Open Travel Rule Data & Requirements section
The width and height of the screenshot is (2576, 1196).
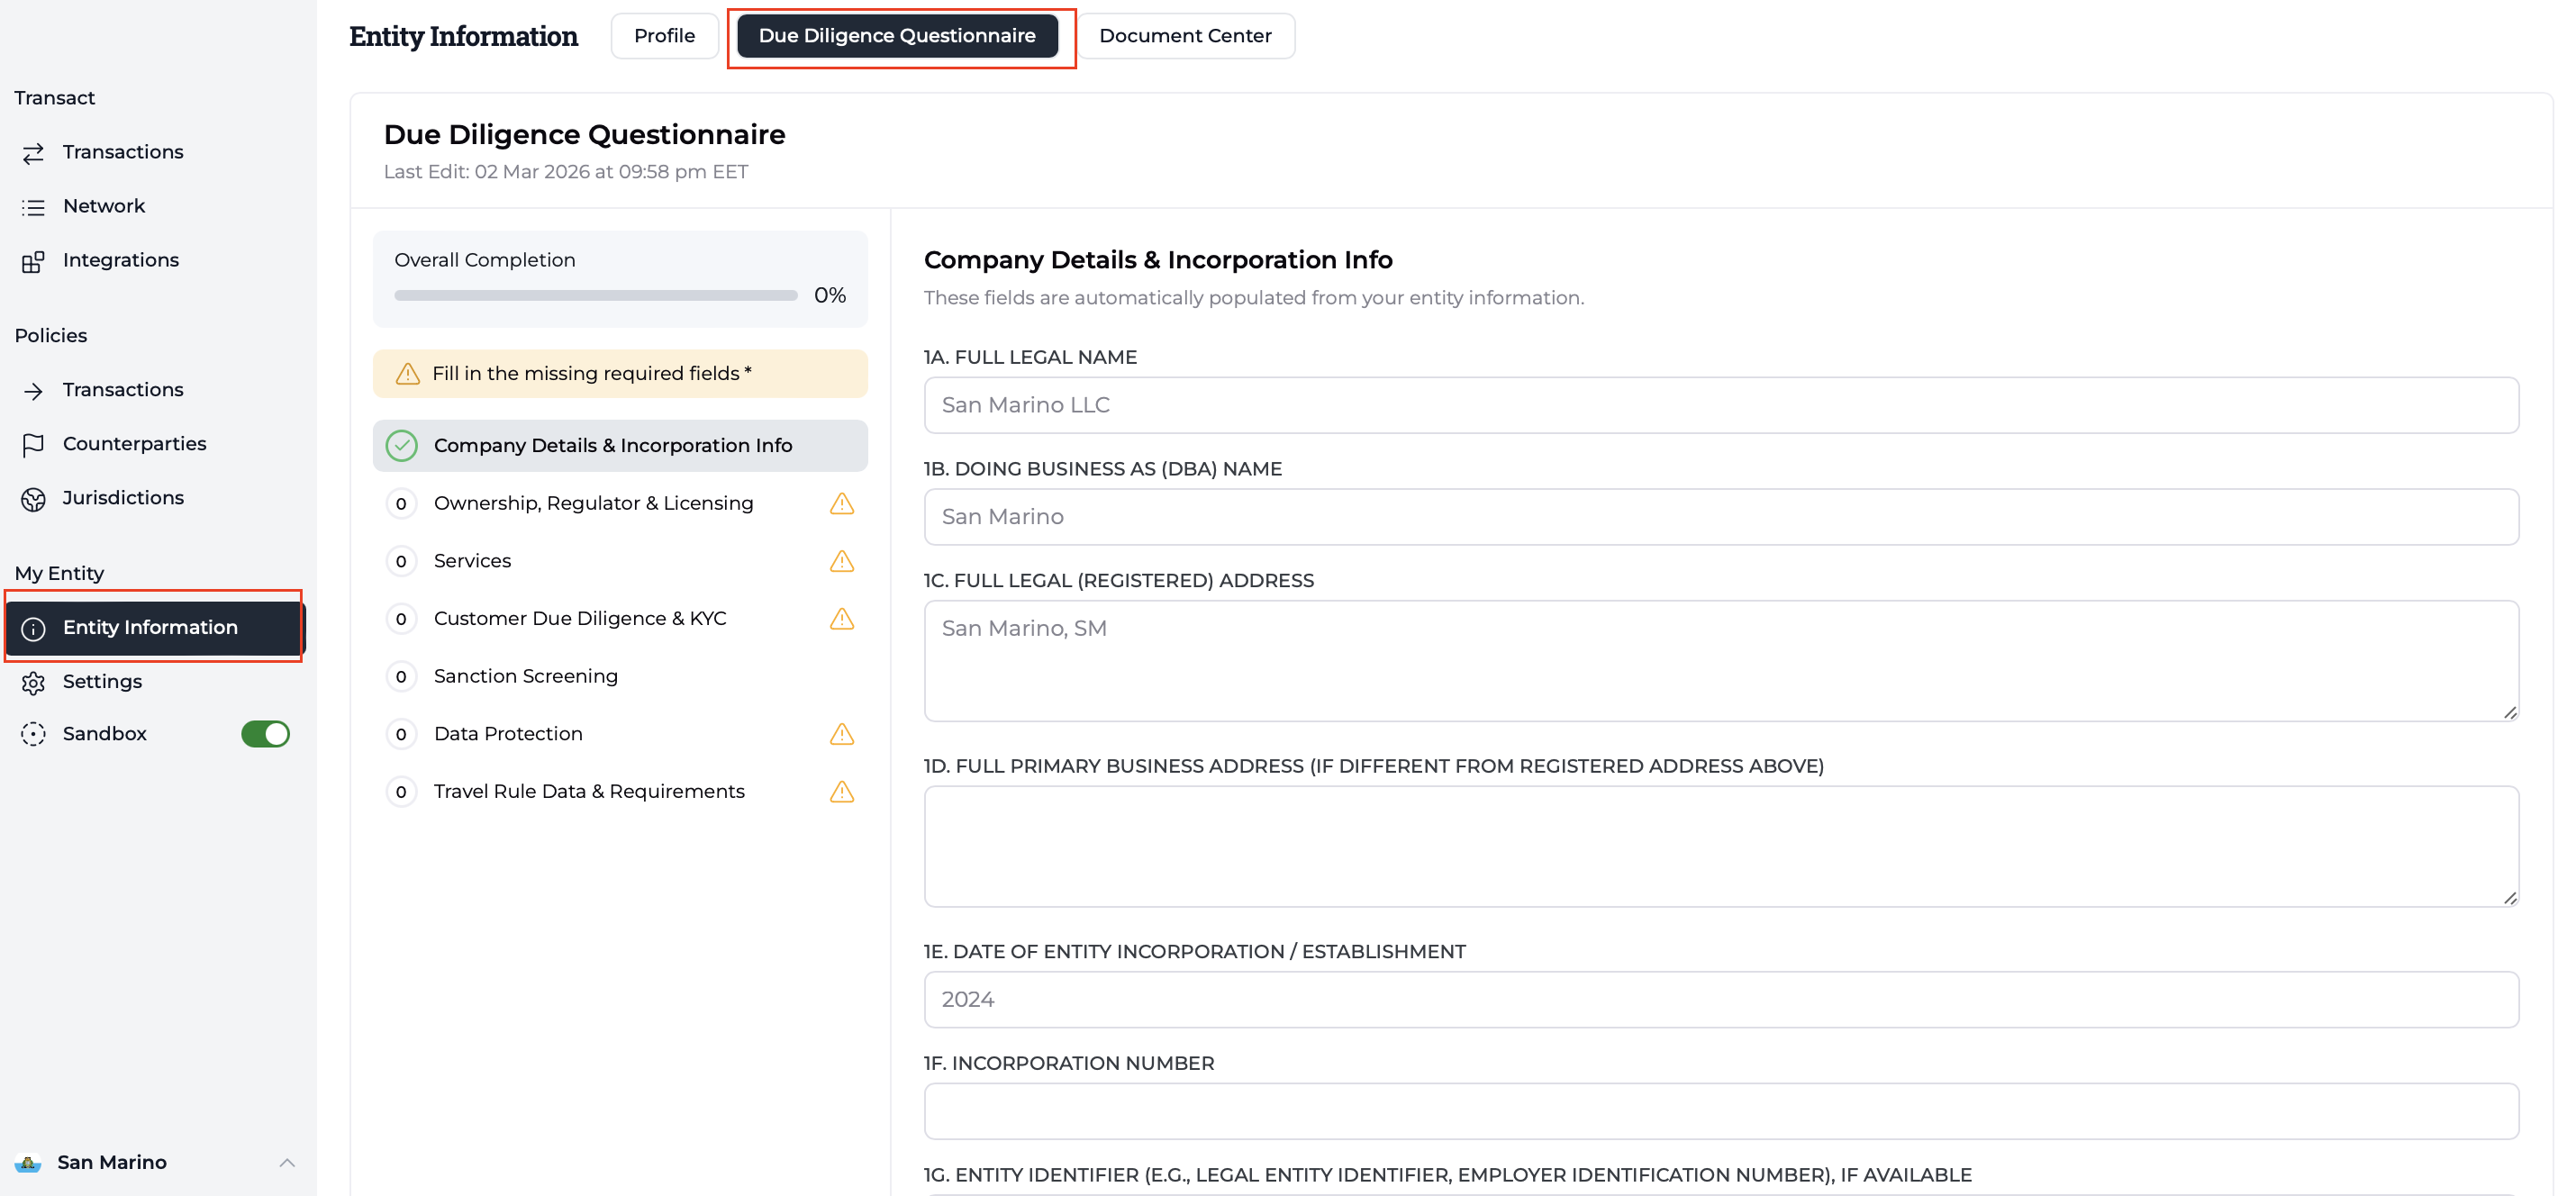click(620, 792)
